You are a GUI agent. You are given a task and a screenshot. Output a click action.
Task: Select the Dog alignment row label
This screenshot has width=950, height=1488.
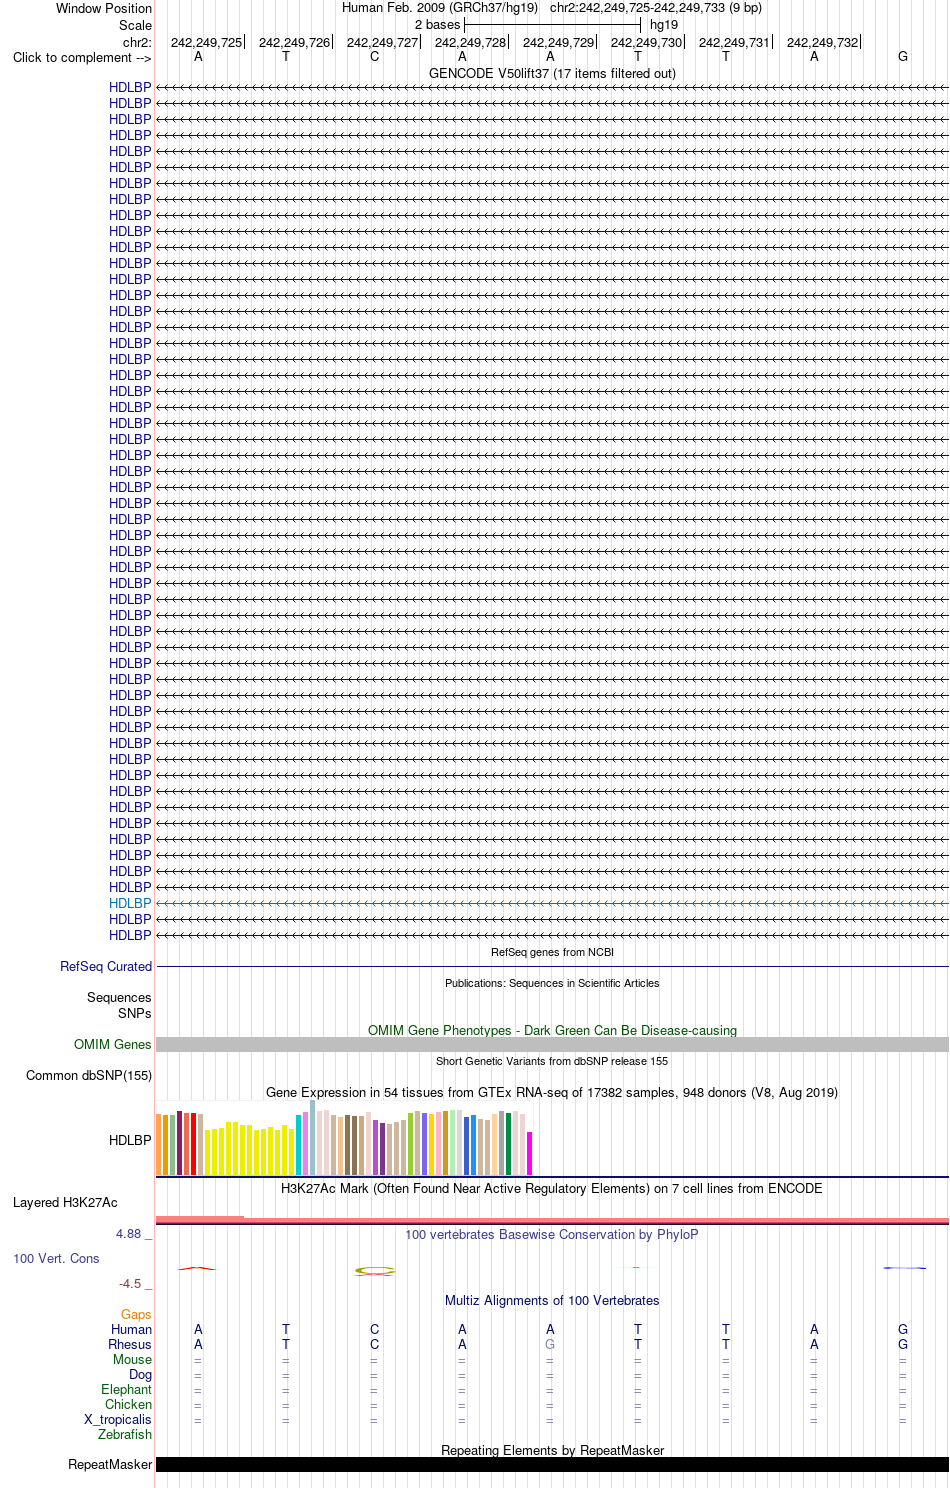tap(140, 1374)
